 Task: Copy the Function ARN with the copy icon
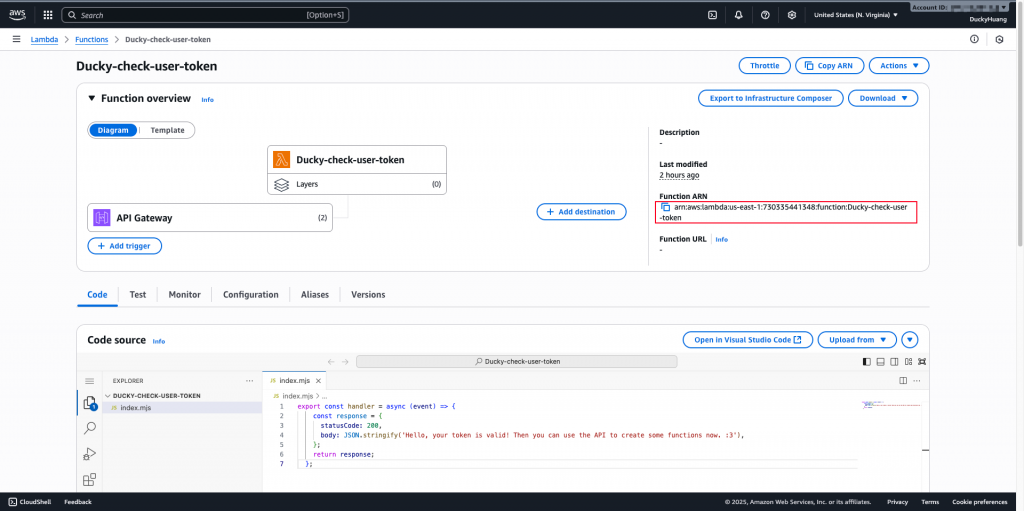pyautogui.click(x=665, y=206)
